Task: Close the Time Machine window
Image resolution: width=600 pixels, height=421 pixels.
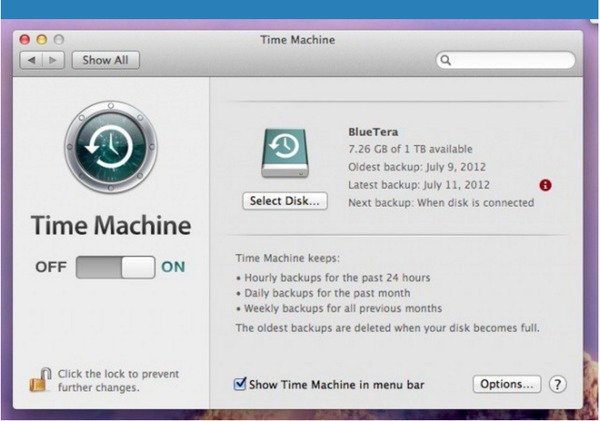Action: pyautogui.click(x=25, y=39)
